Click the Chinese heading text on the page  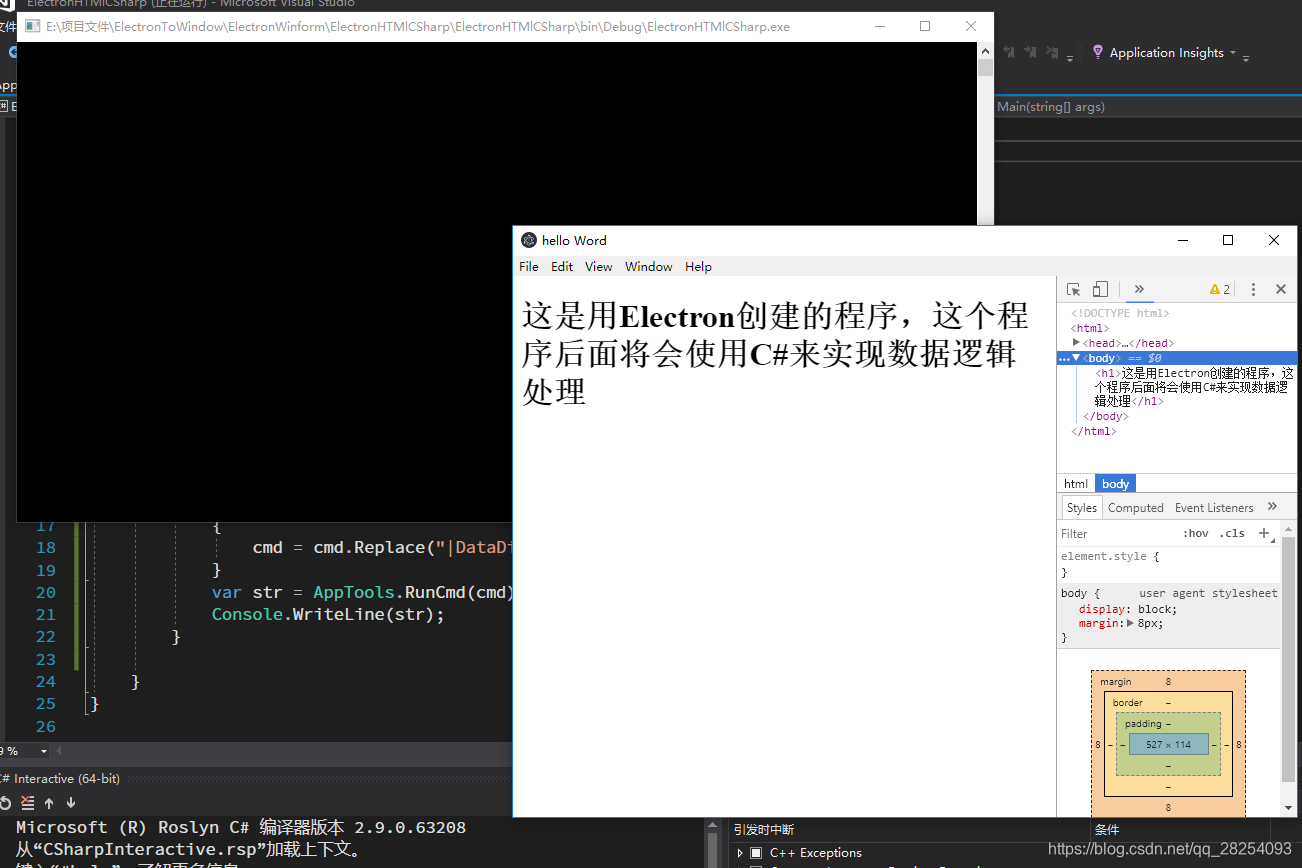[x=775, y=354]
